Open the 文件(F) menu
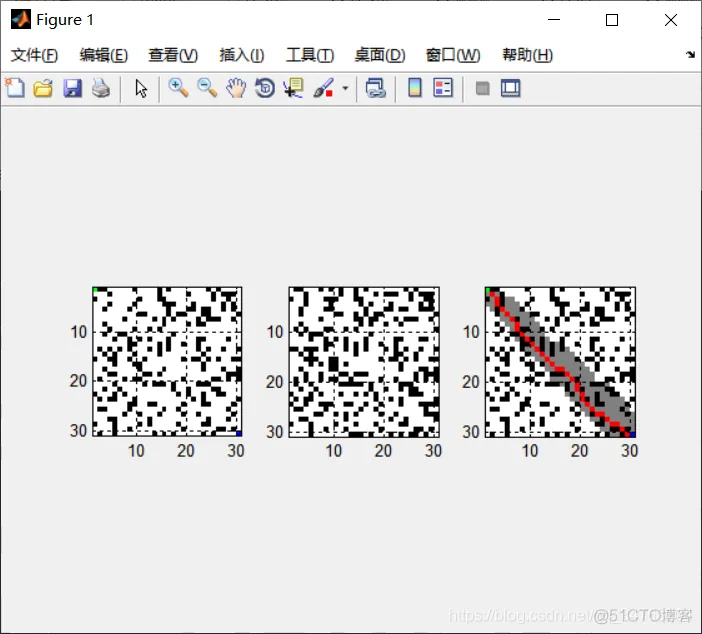 [x=34, y=55]
